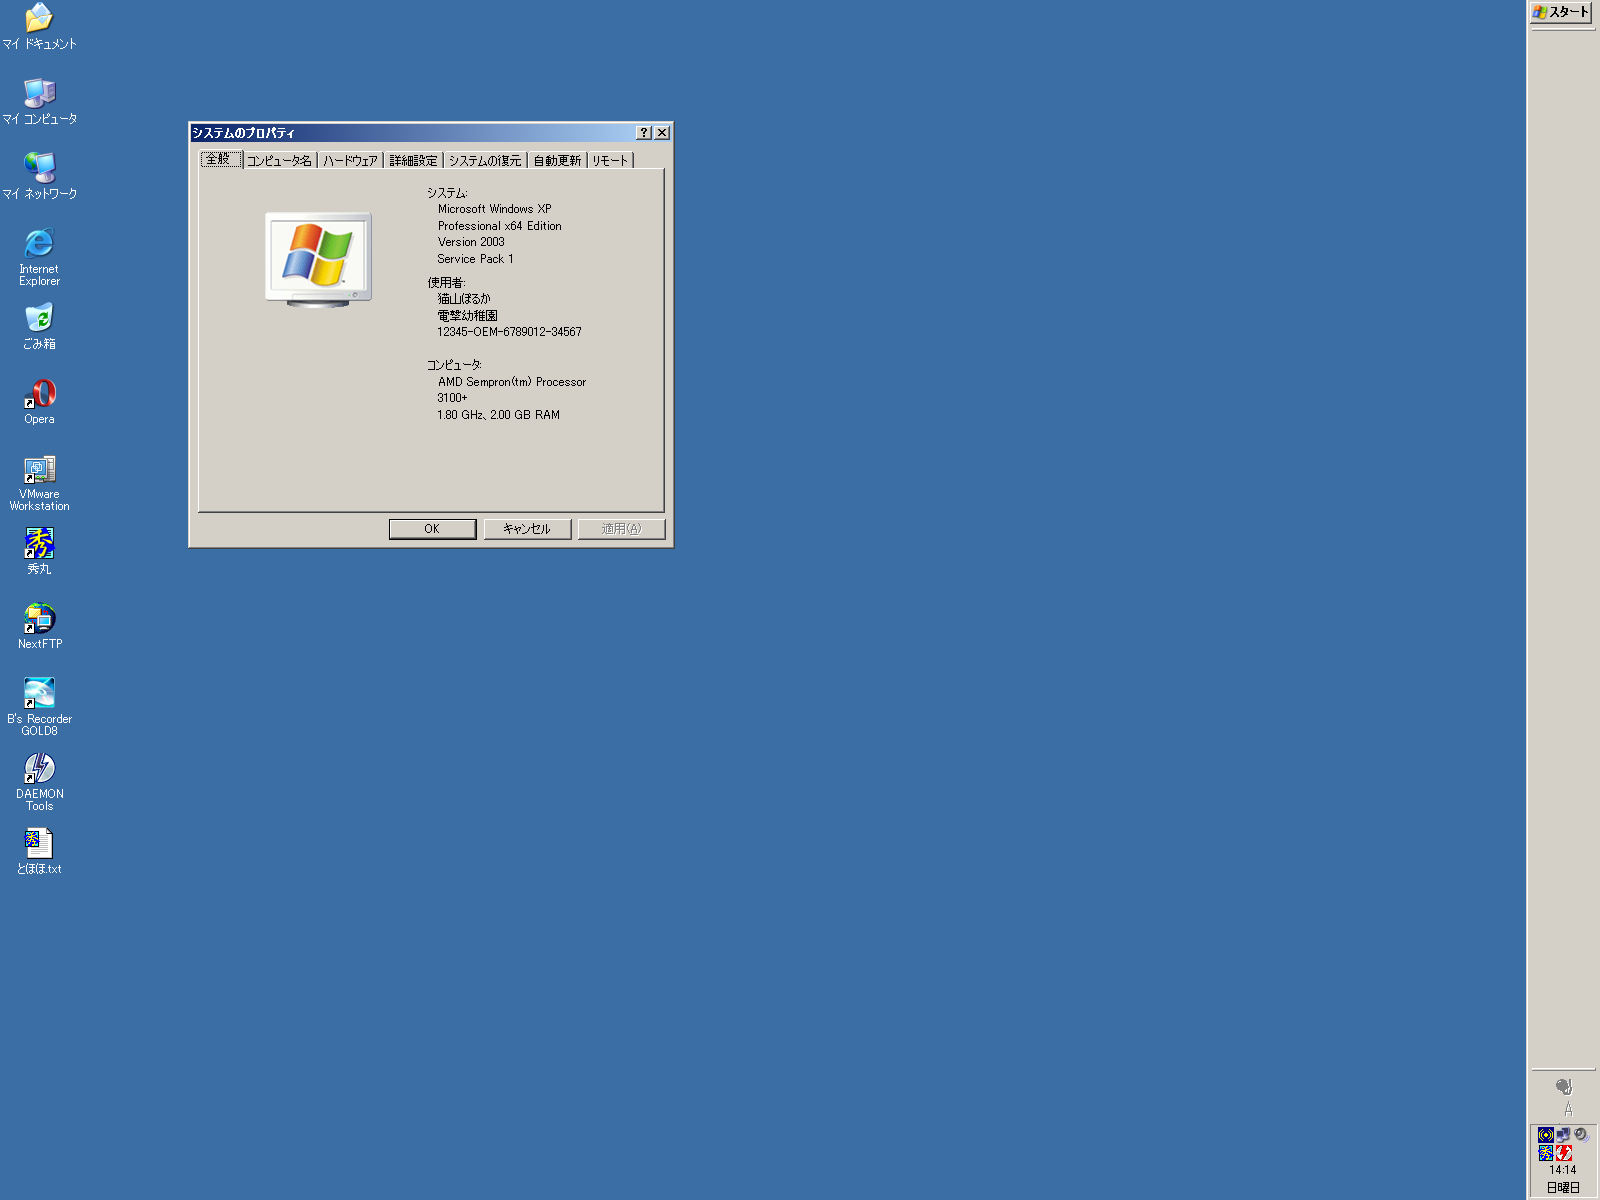1600x1200 pixels.
Task: Click the 猫山ぽるか user name text
Action: pyautogui.click(x=464, y=299)
